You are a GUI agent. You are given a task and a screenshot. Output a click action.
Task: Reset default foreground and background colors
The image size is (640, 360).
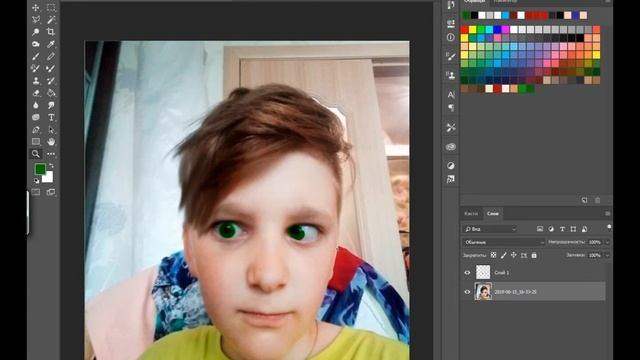coord(36,180)
